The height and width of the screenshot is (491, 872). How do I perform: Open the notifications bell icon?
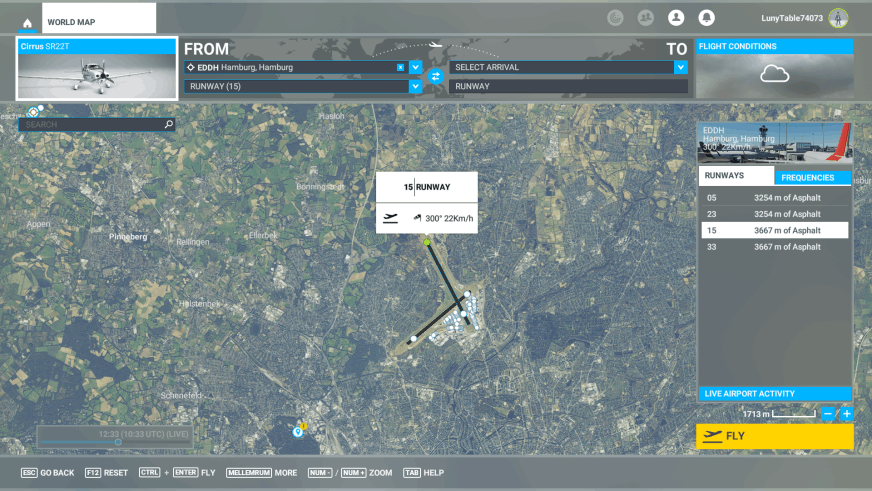(706, 18)
